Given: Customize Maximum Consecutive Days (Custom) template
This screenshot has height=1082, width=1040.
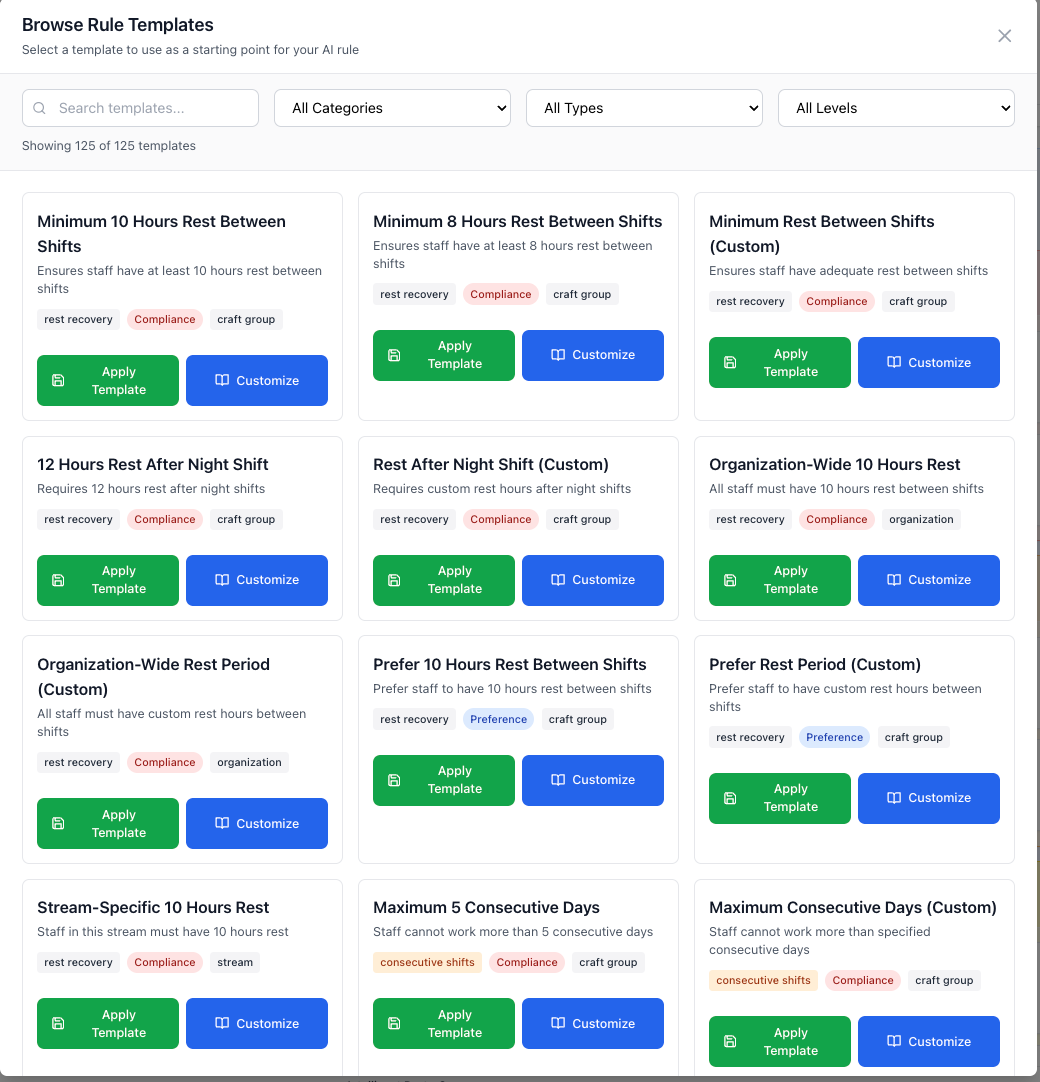Looking at the screenshot, I should click(929, 1041).
